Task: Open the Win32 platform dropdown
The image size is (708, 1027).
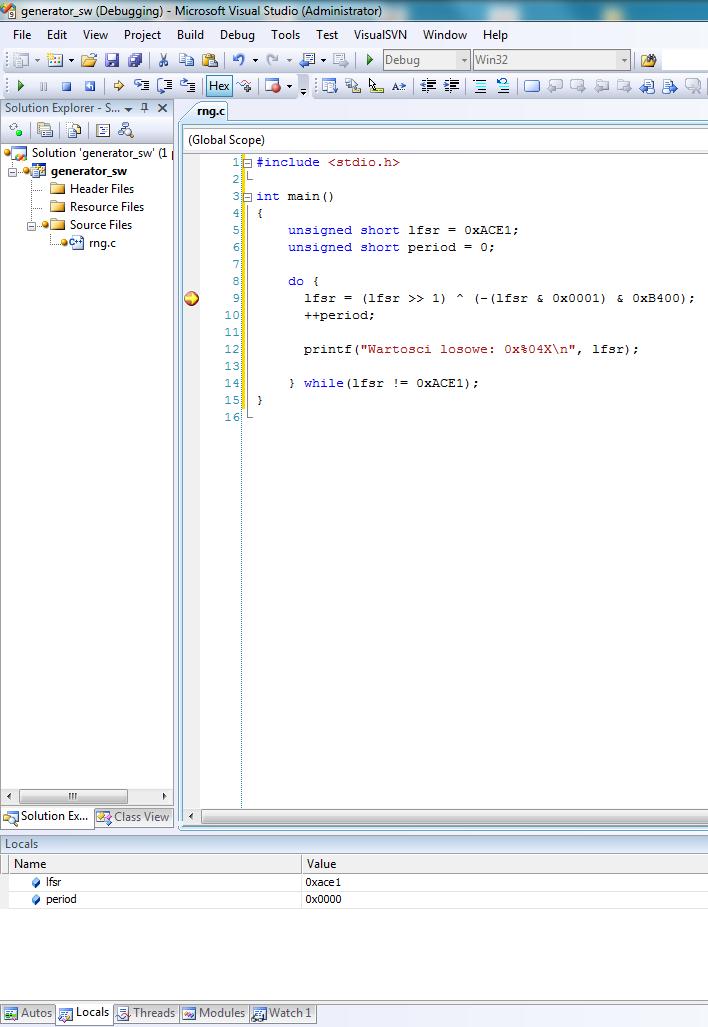Action: pyautogui.click(x=624, y=60)
